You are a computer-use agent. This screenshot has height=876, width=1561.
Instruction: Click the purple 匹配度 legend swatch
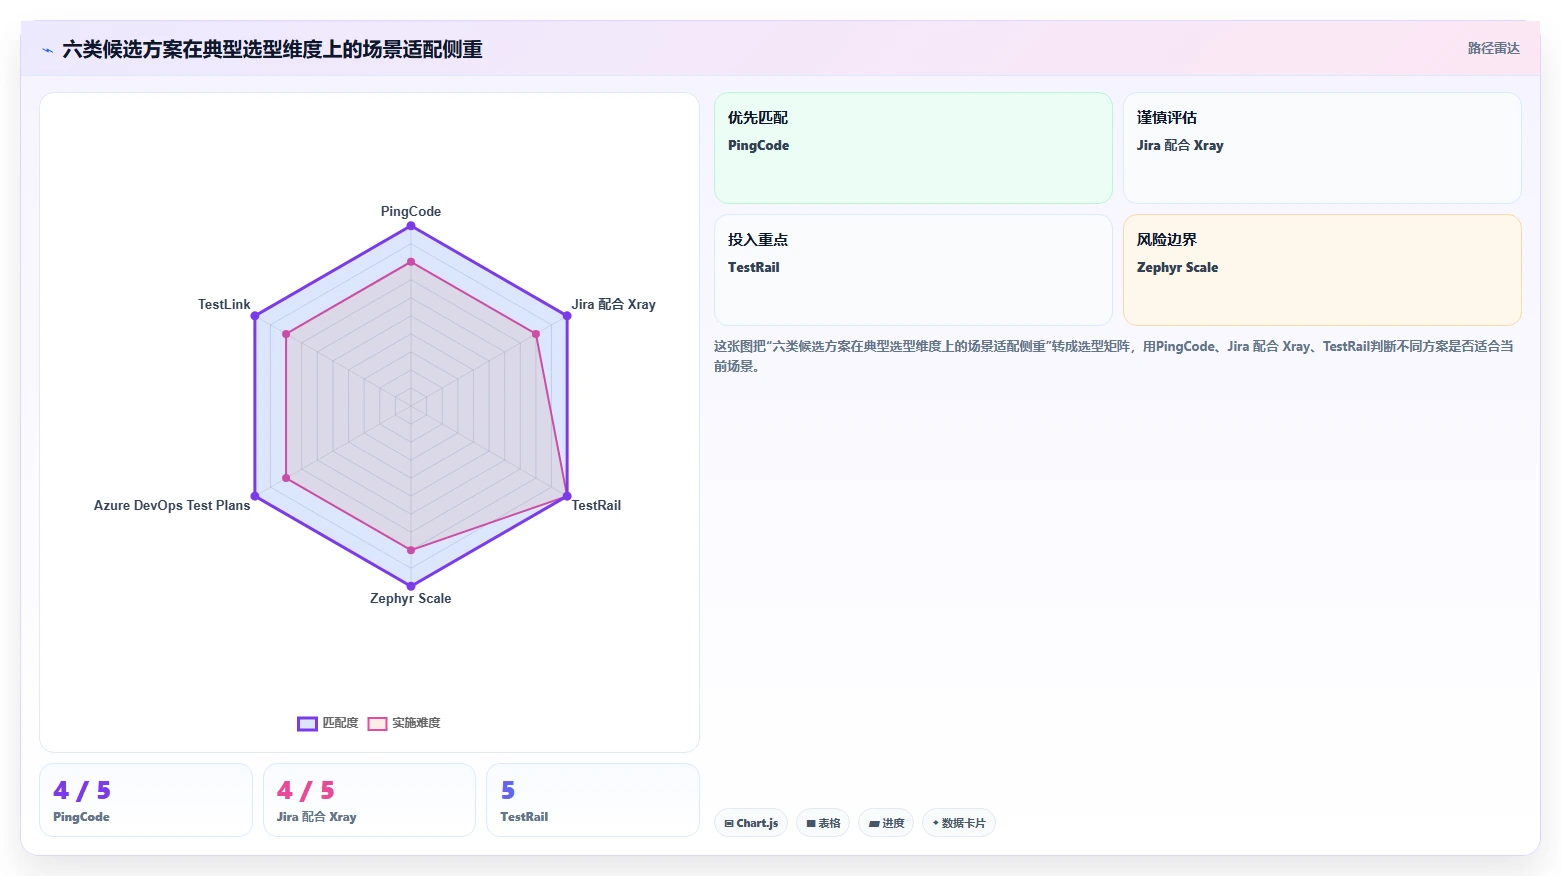coord(307,724)
